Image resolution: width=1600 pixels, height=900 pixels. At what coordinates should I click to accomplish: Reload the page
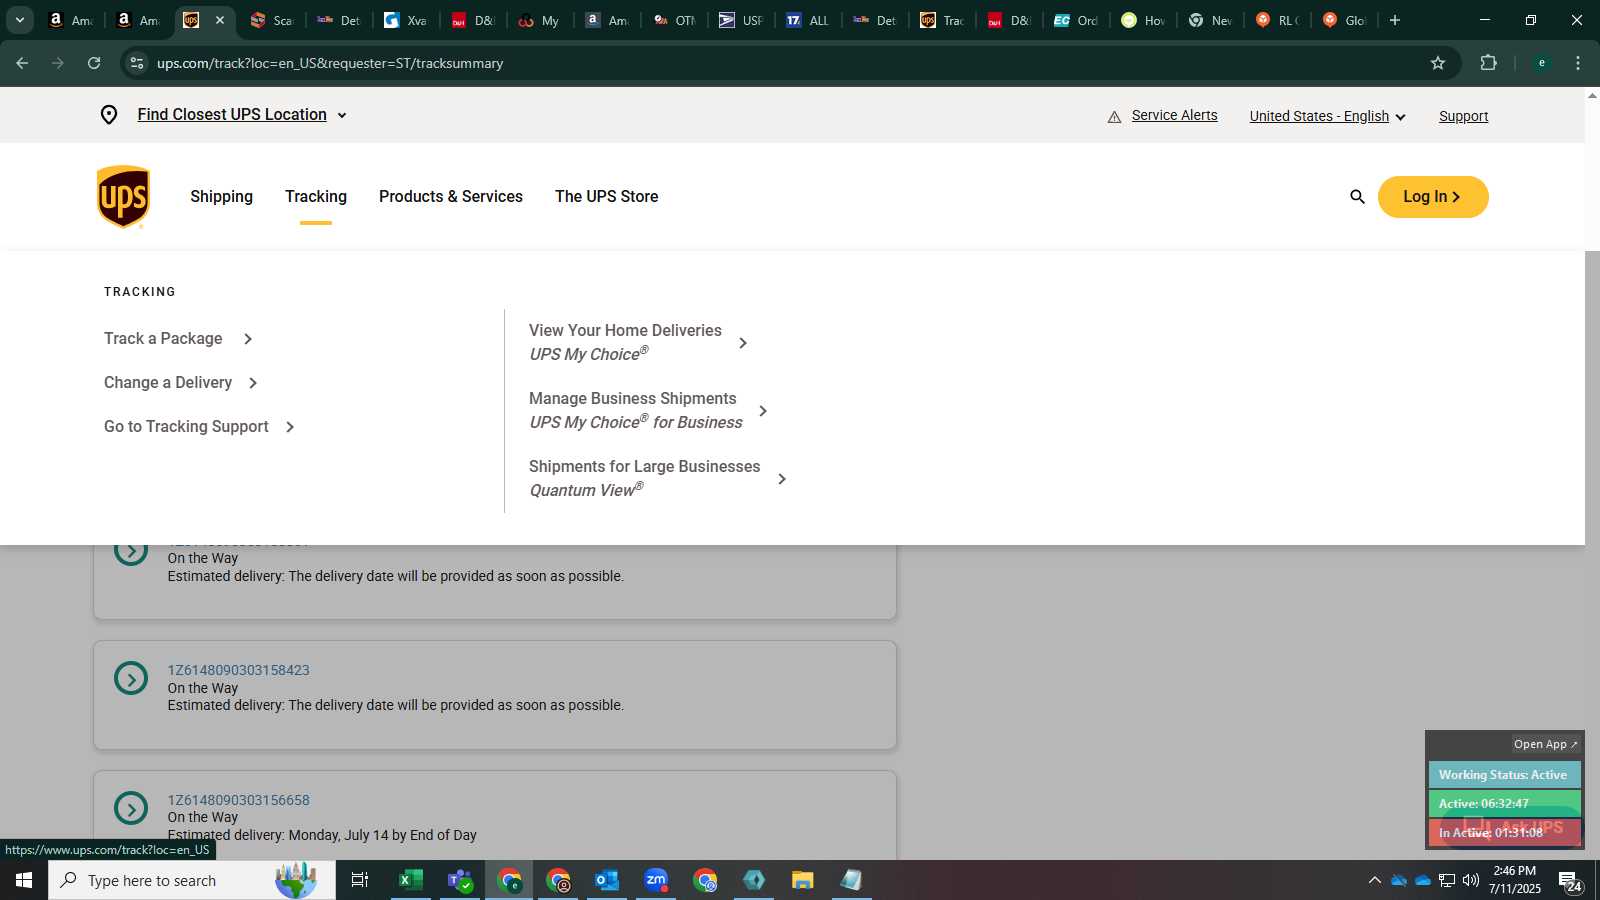coord(94,63)
